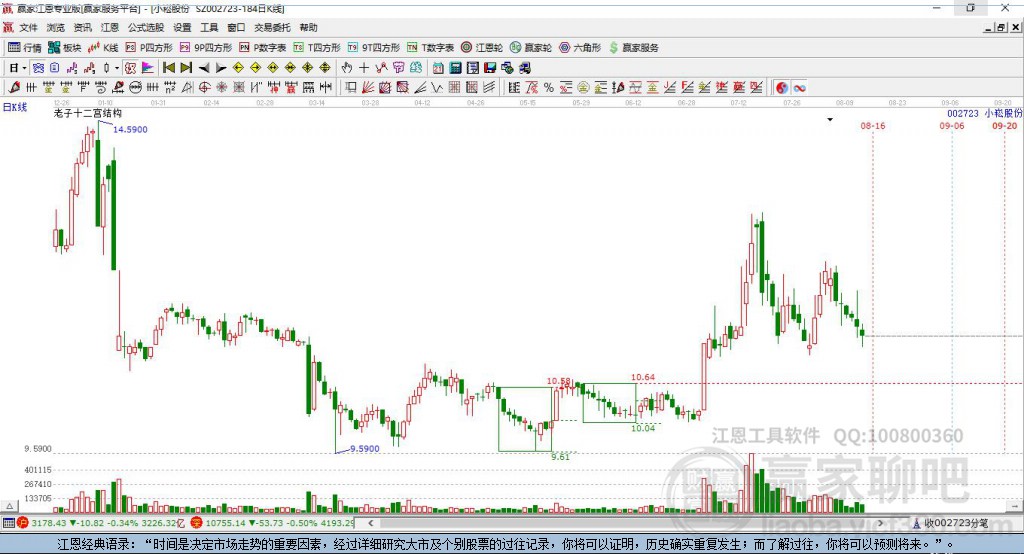This screenshot has width=1024, height=554.
Task: Select the target crosshair circle tool
Action: coord(204,88)
